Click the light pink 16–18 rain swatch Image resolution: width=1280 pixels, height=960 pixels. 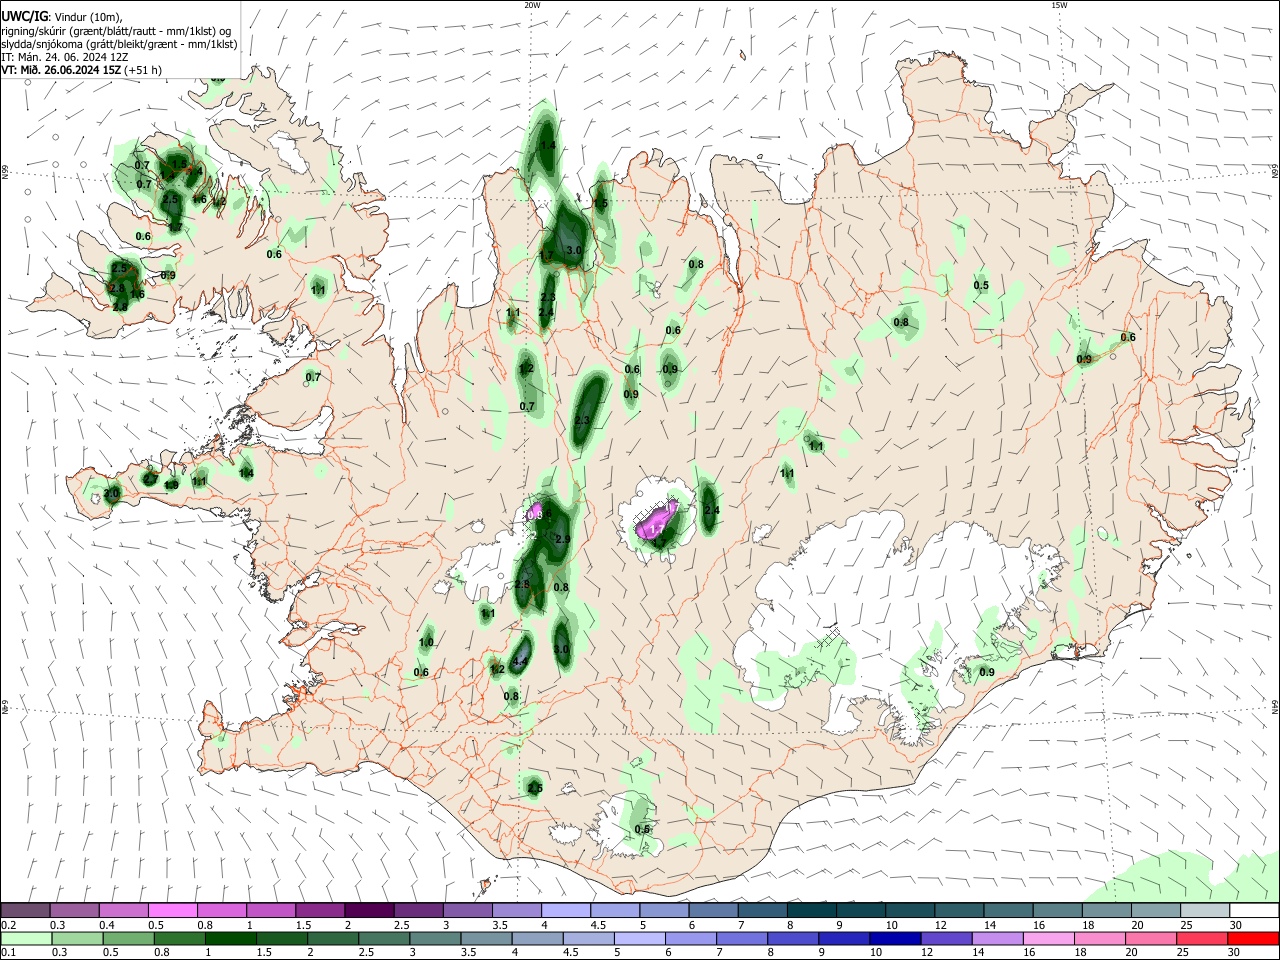pyautogui.click(x=1047, y=938)
